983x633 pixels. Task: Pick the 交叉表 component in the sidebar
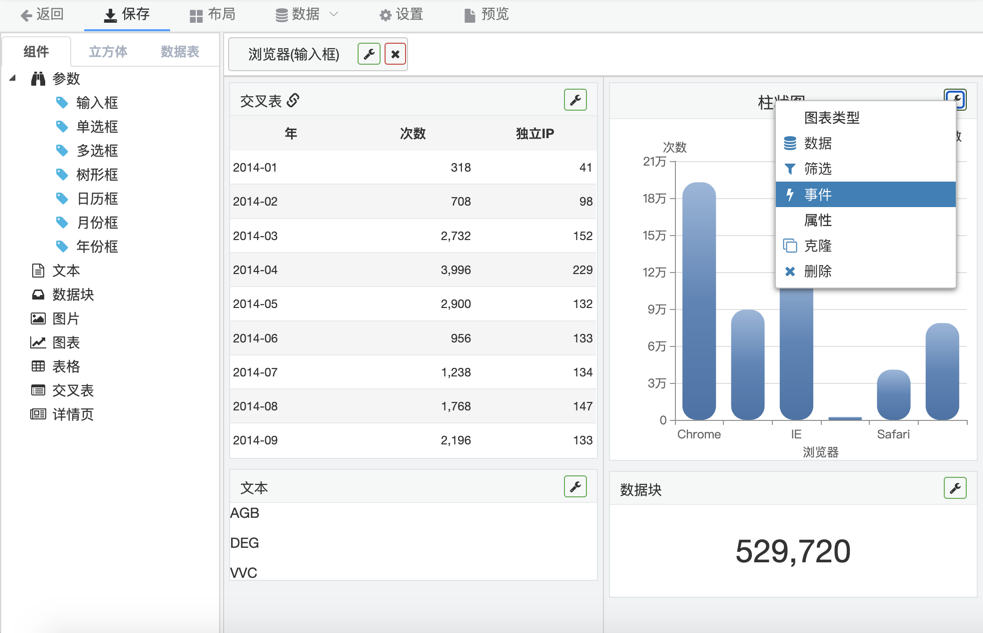click(x=72, y=390)
